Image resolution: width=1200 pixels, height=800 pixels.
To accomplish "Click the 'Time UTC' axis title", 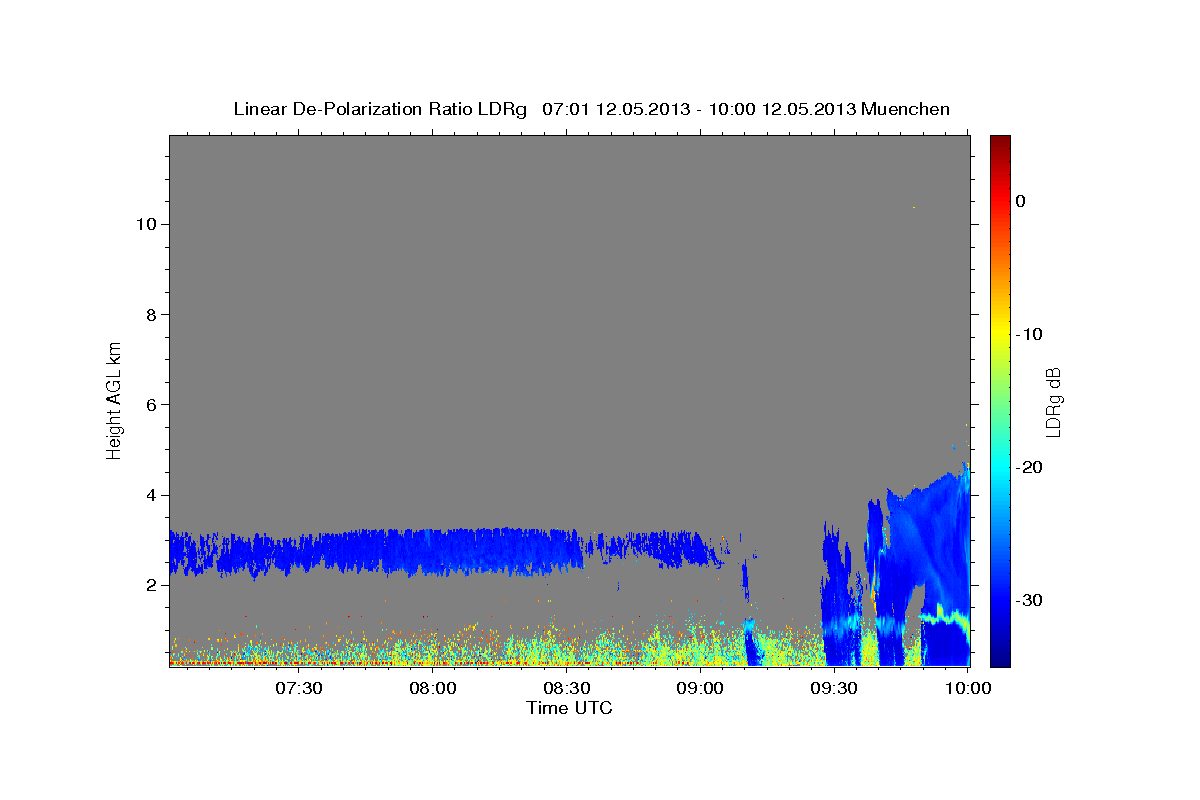I will pyautogui.click(x=569, y=708).
